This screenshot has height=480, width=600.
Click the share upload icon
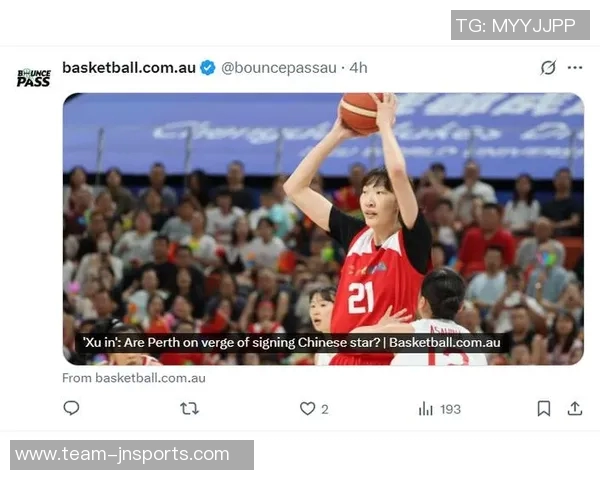coord(575,408)
